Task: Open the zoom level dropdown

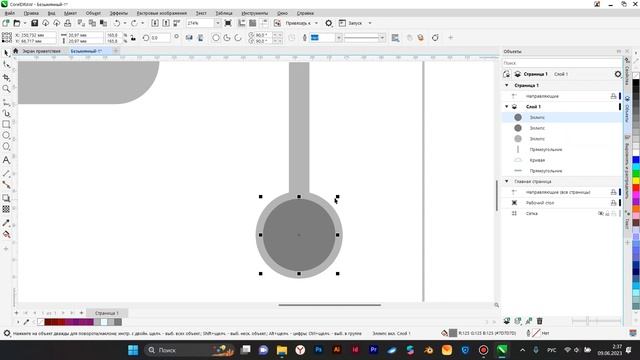Action: (217, 23)
